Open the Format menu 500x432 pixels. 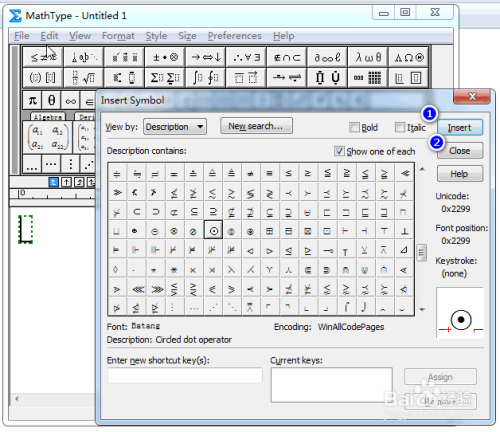click(118, 36)
